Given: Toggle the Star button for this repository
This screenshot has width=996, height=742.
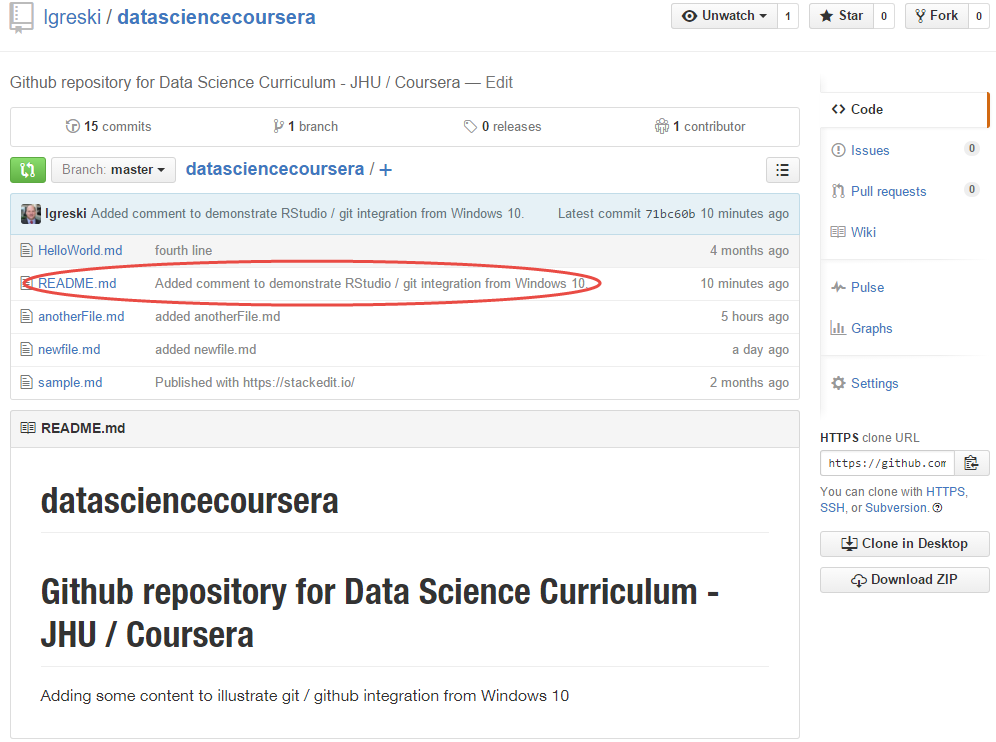Looking at the screenshot, I should tap(840, 16).
